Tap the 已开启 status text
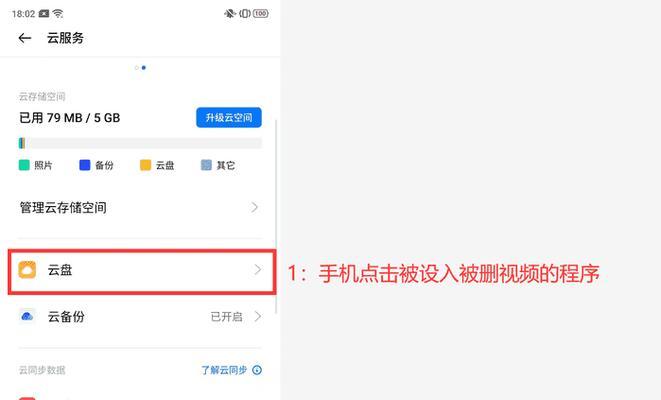Image resolution: width=661 pixels, height=400 pixels. [x=226, y=317]
